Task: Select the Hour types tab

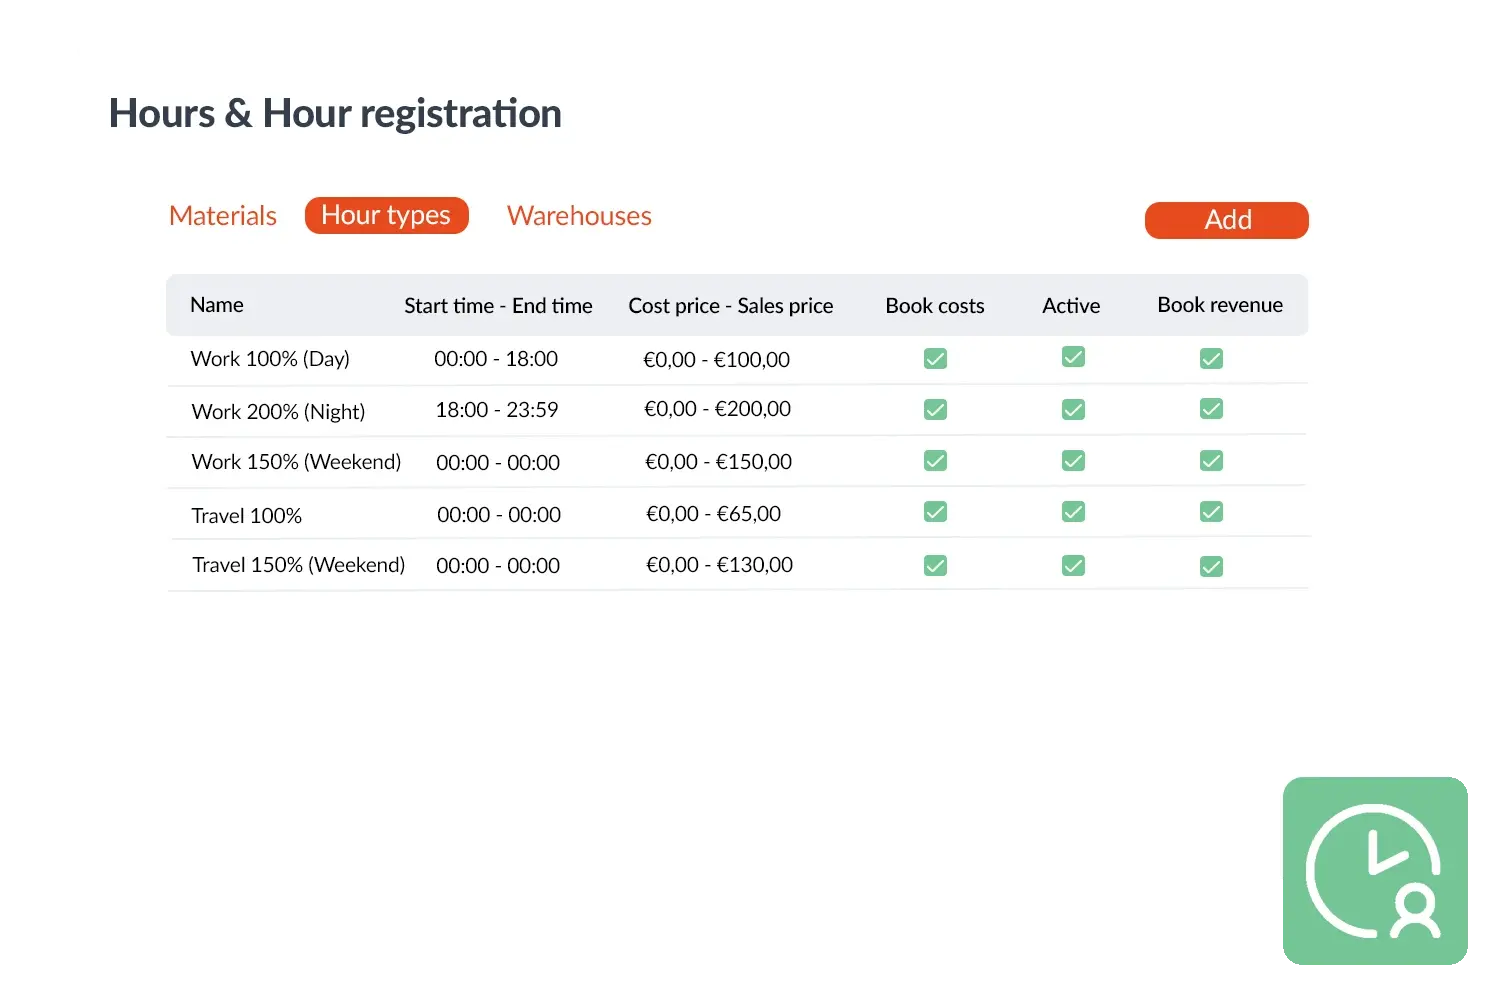Action: [x=386, y=214]
